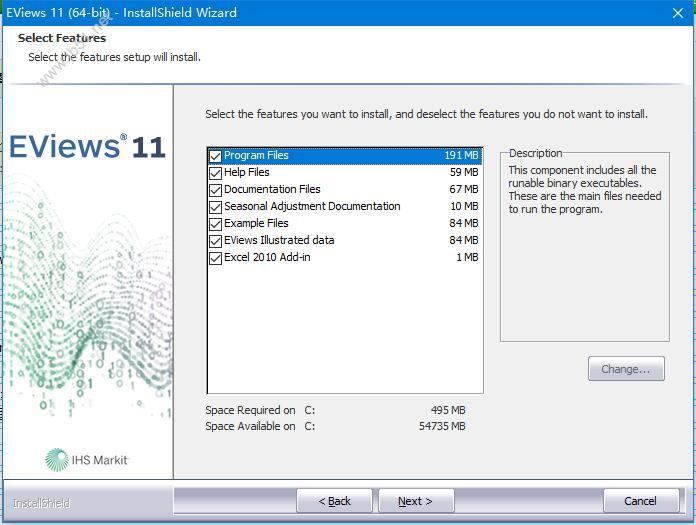Click the Select Features heading
Screen dimensions: 696x525
pos(62,38)
